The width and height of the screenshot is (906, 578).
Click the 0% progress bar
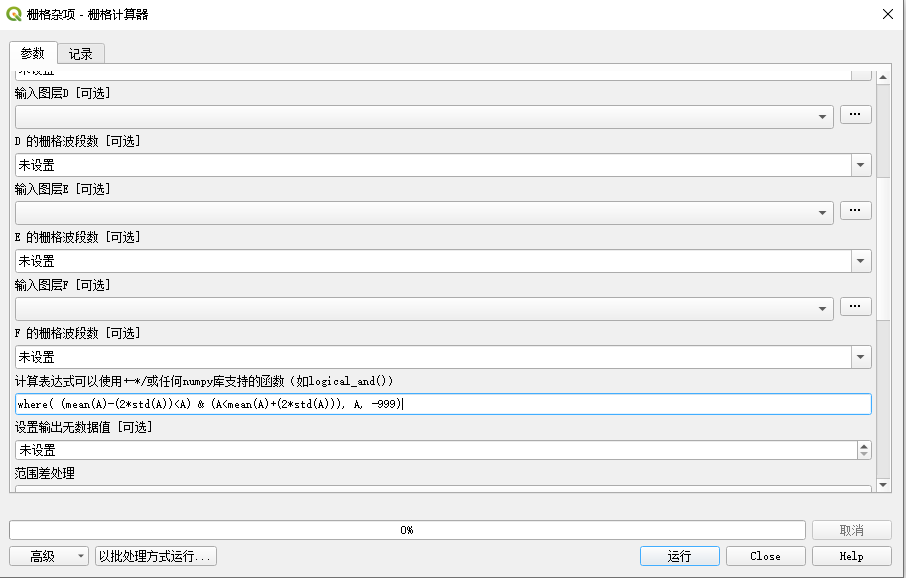(x=407, y=530)
